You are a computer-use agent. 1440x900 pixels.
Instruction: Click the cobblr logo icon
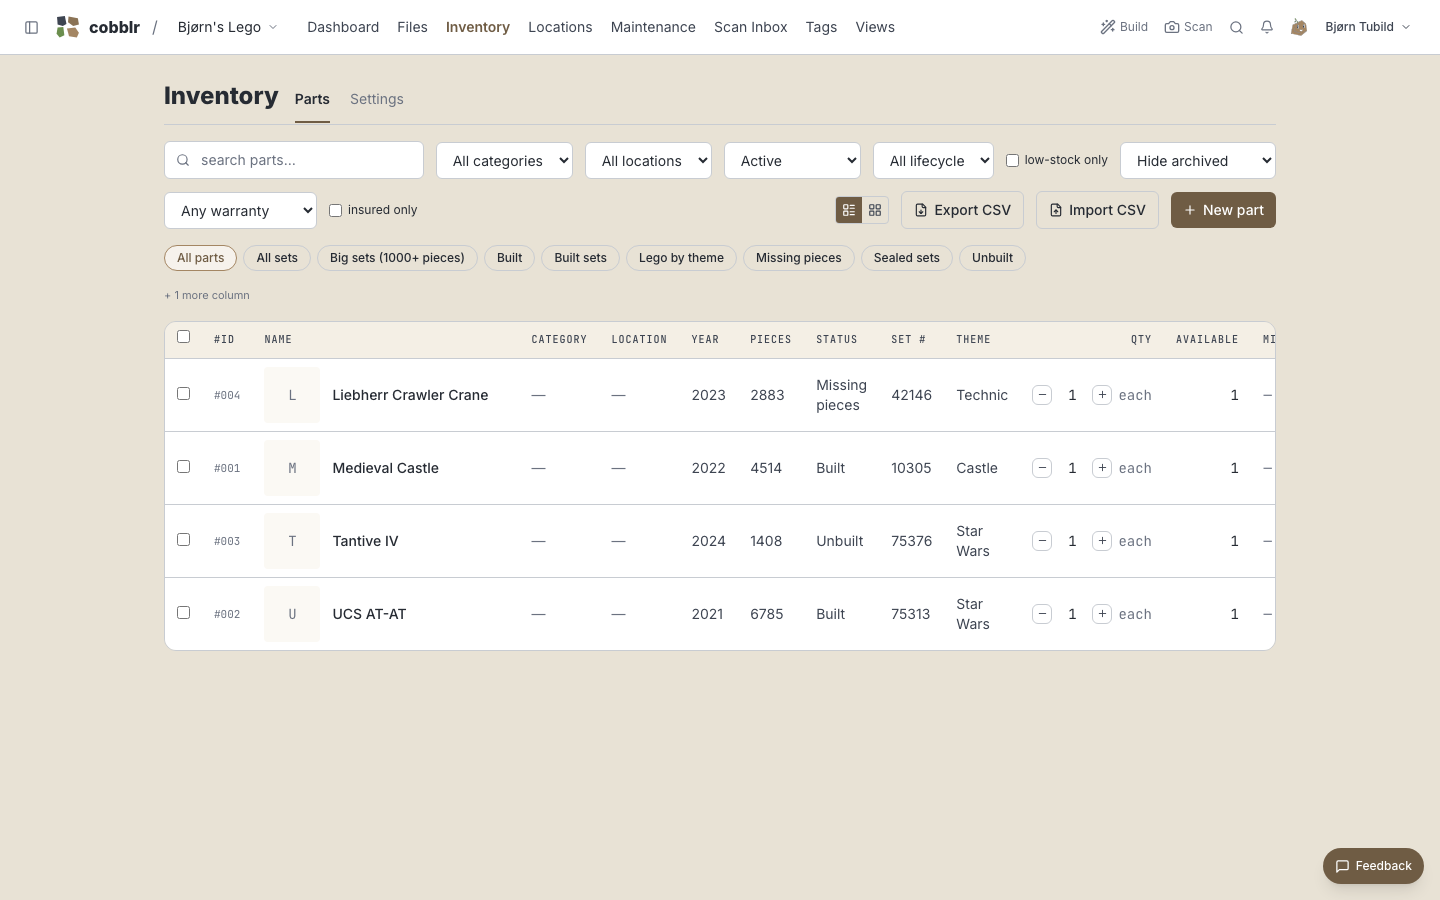coord(67,27)
